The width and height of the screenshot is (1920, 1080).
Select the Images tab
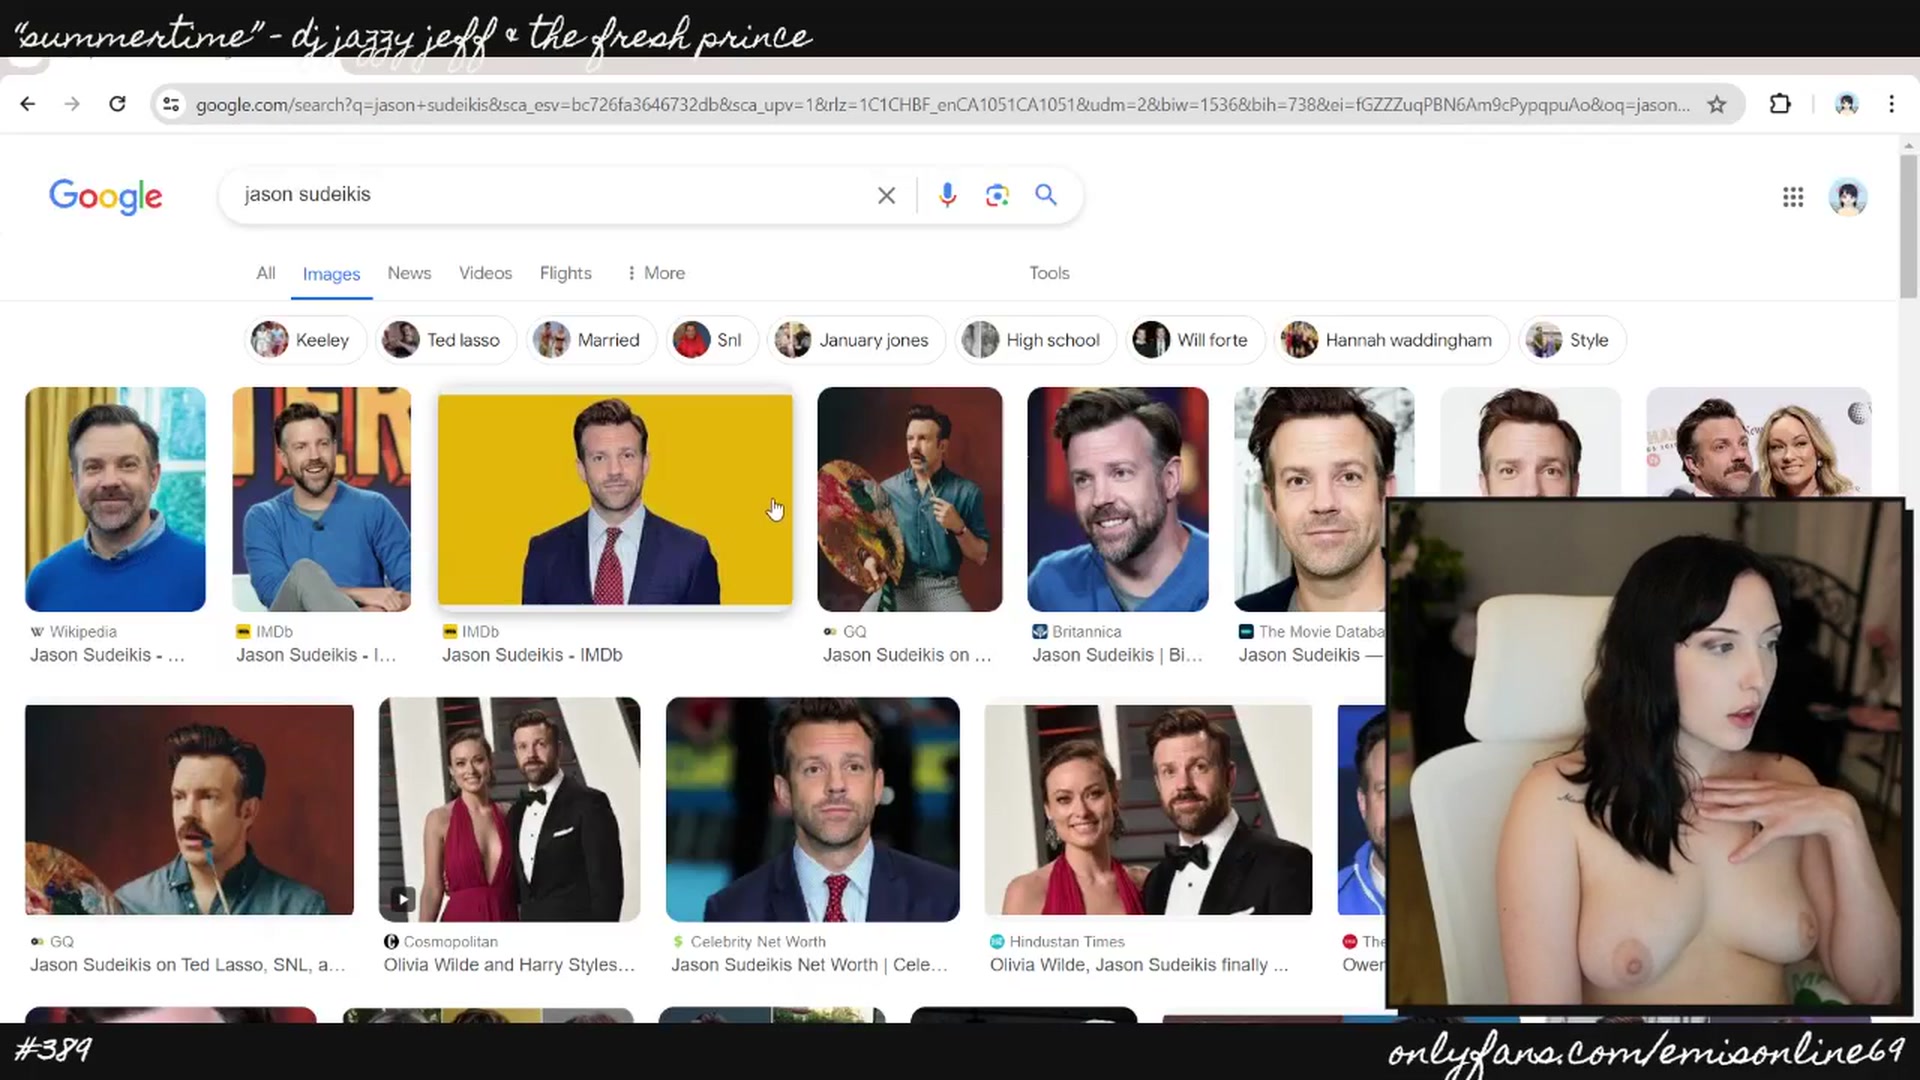pyautogui.click(x=331, y=274)
